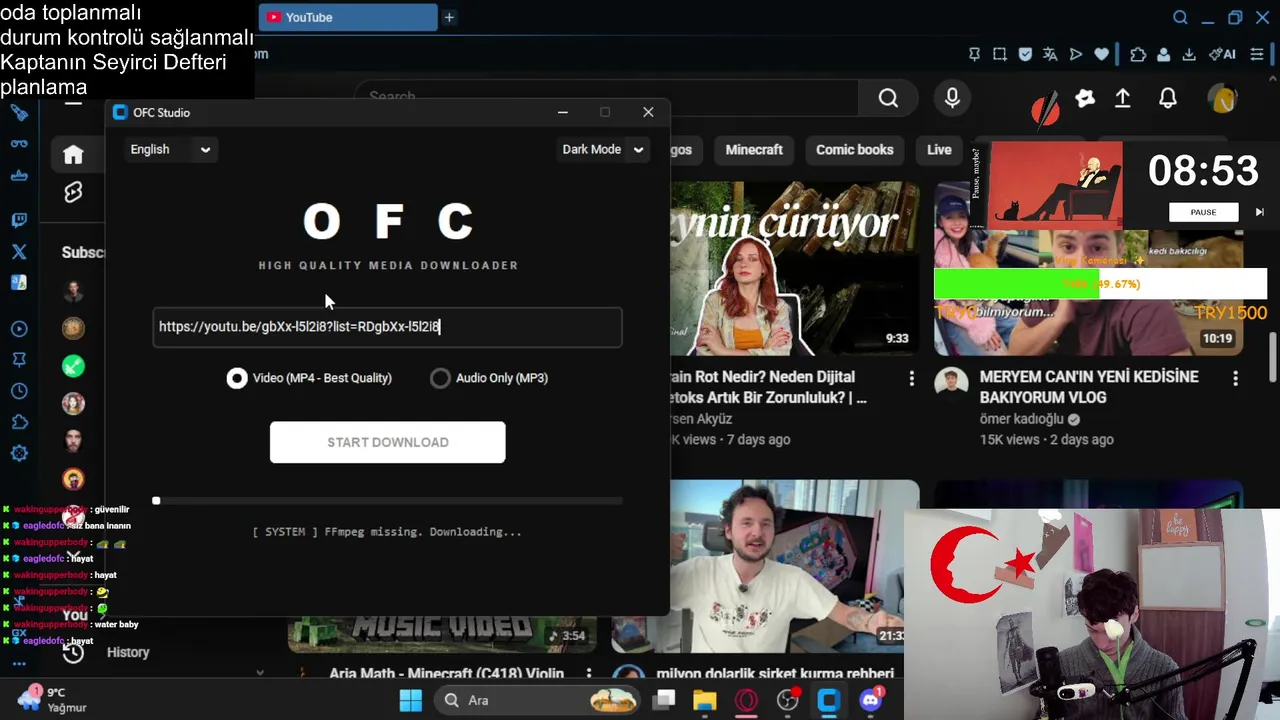This screenshot has height=720, width=1280.
Task: Open YouTube account avatar menu
Action: click(x=1222, y=98)
